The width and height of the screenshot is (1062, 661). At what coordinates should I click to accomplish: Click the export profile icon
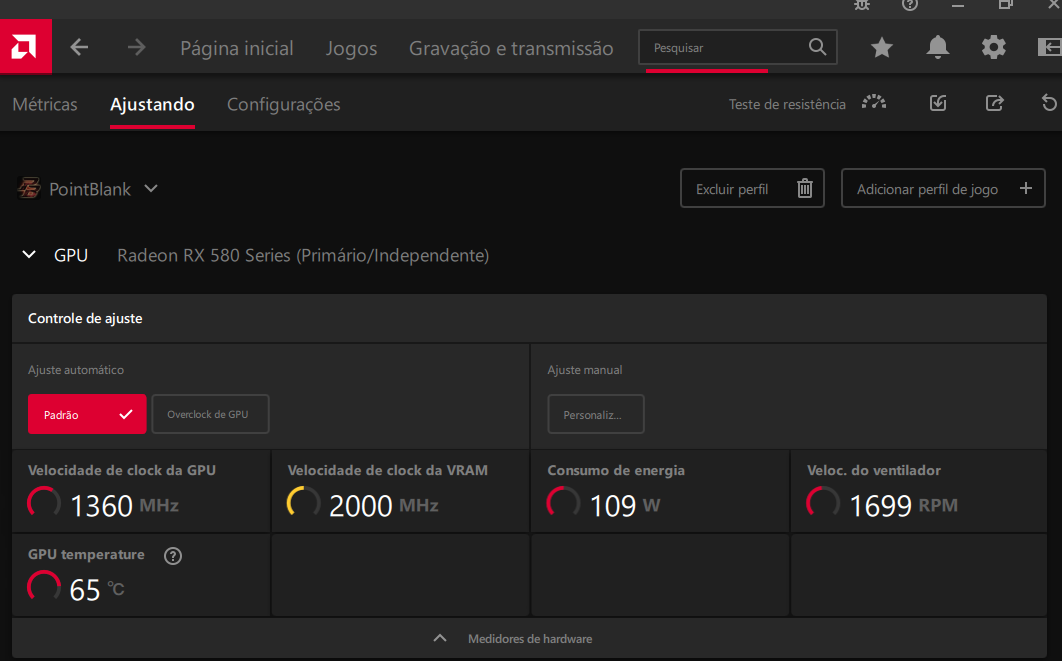(x=994, y=103)
